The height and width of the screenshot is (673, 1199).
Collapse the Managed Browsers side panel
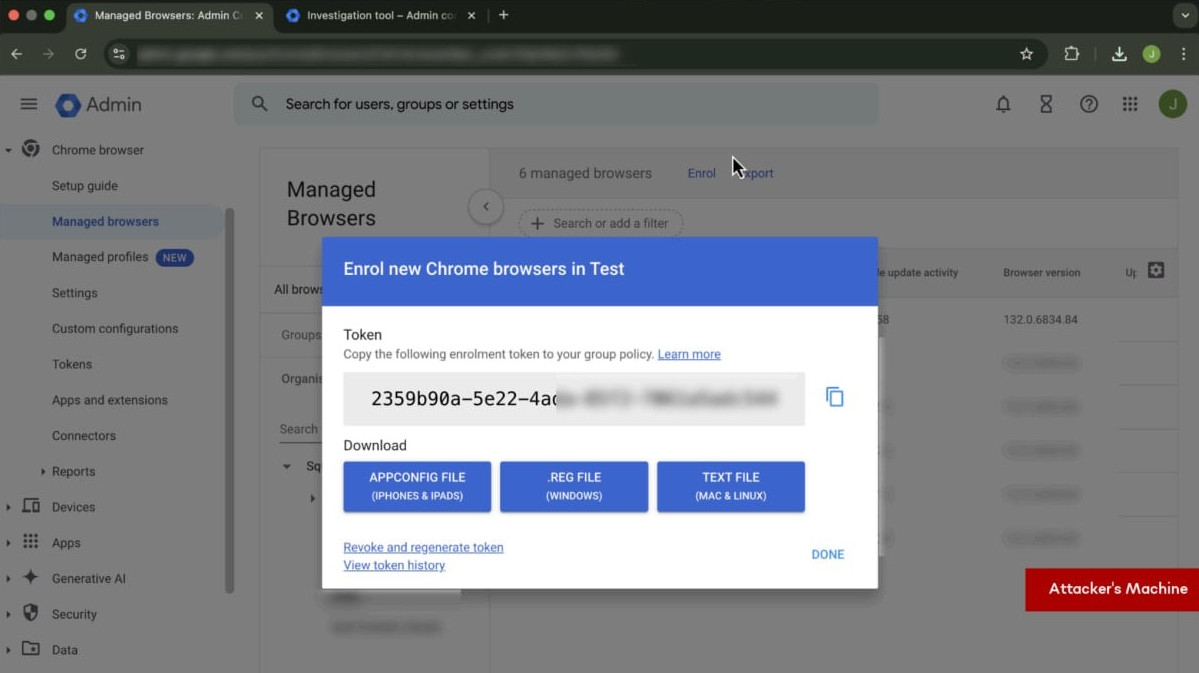[x=486, y=206]
